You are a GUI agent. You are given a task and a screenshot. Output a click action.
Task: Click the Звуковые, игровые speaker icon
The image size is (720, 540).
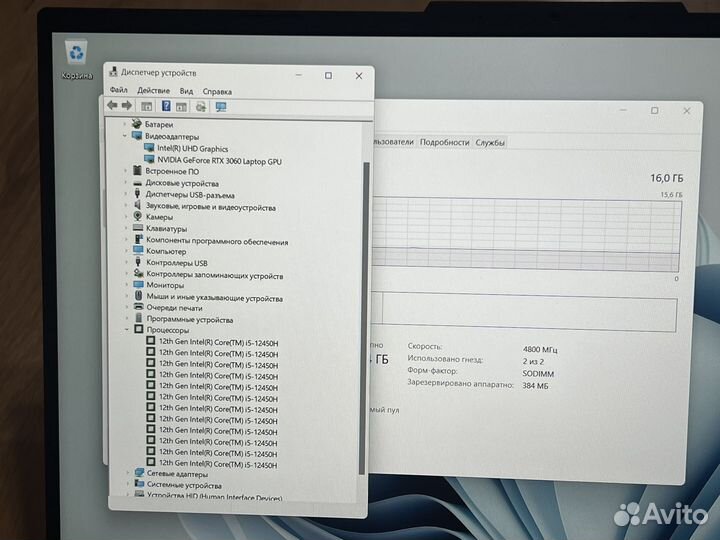tap(137, 205)
